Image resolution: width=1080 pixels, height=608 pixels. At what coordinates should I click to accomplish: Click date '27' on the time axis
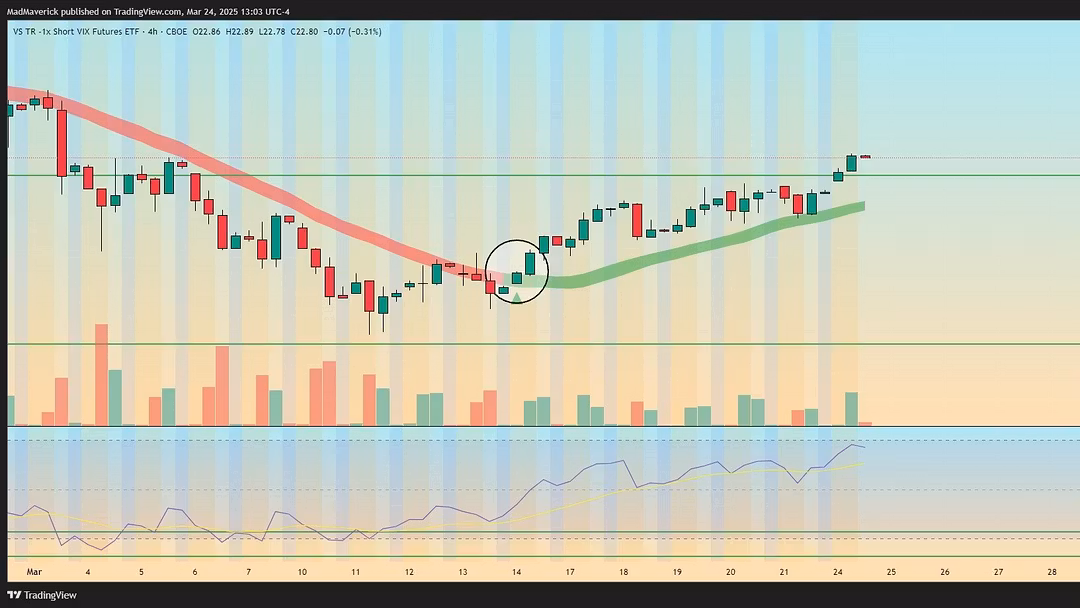(x=998, y=572)
